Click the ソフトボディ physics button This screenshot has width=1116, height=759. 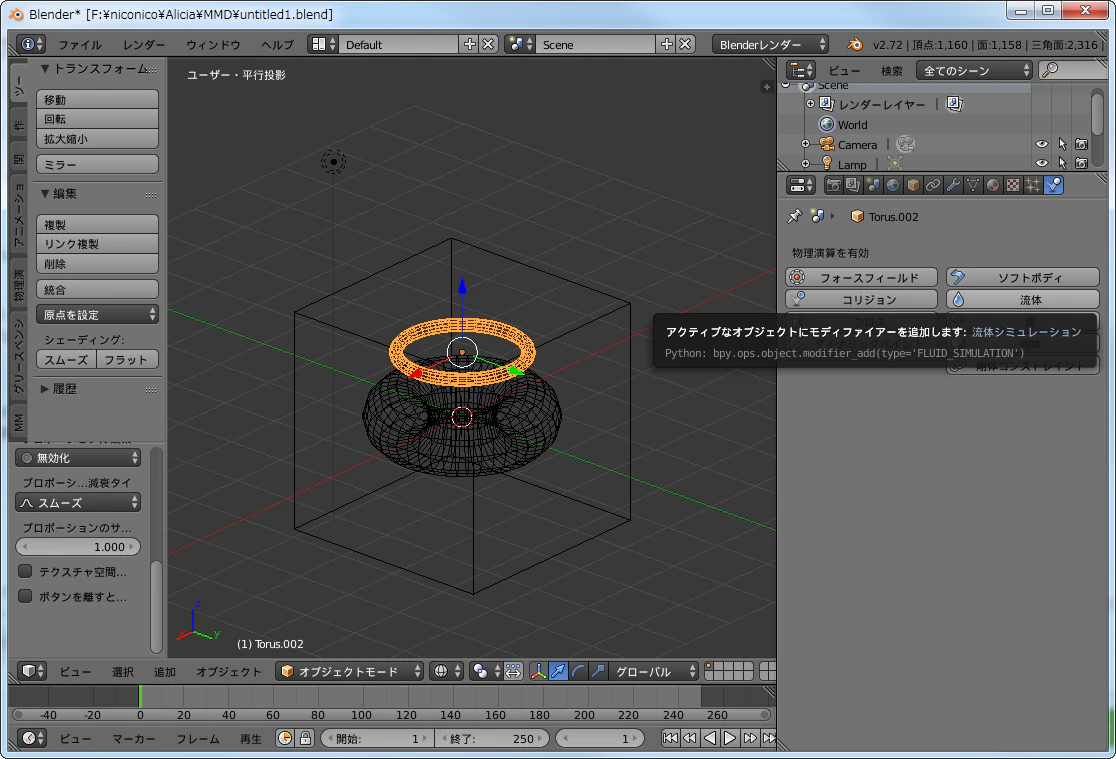pyautogui.click(x=1023, y=278)
